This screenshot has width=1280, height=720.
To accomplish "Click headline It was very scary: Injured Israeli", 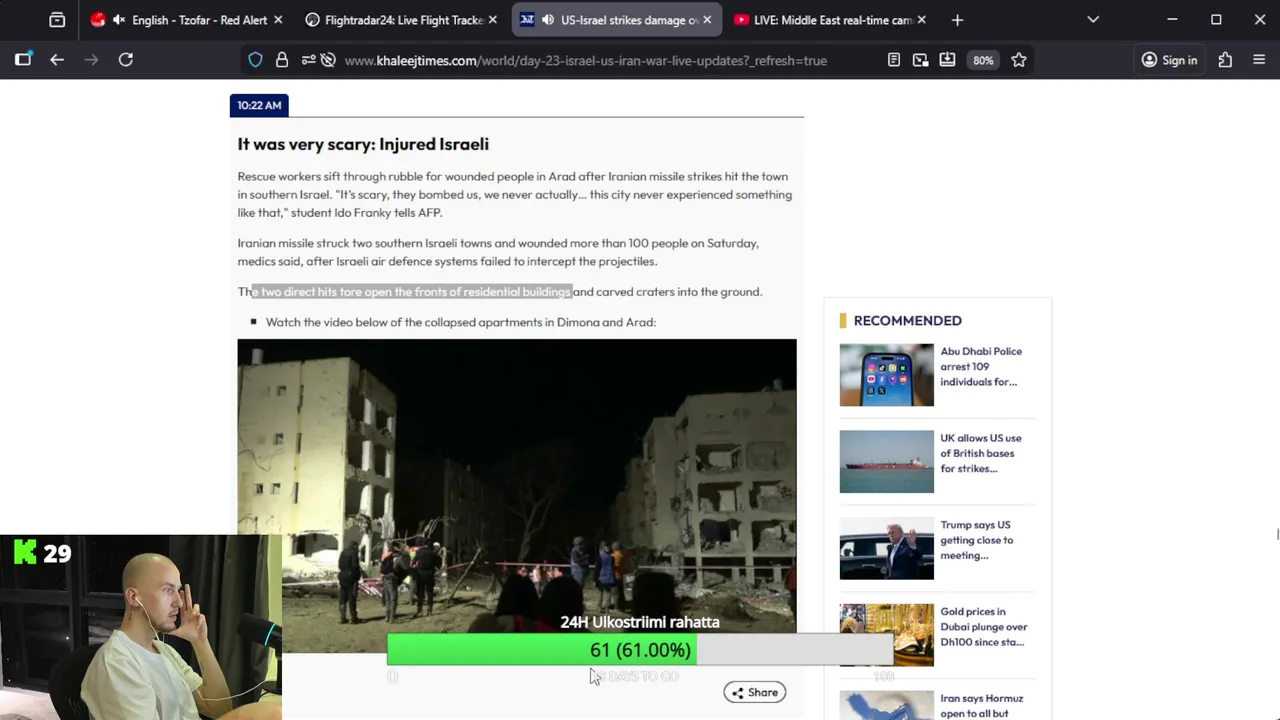I will [363, 144].
